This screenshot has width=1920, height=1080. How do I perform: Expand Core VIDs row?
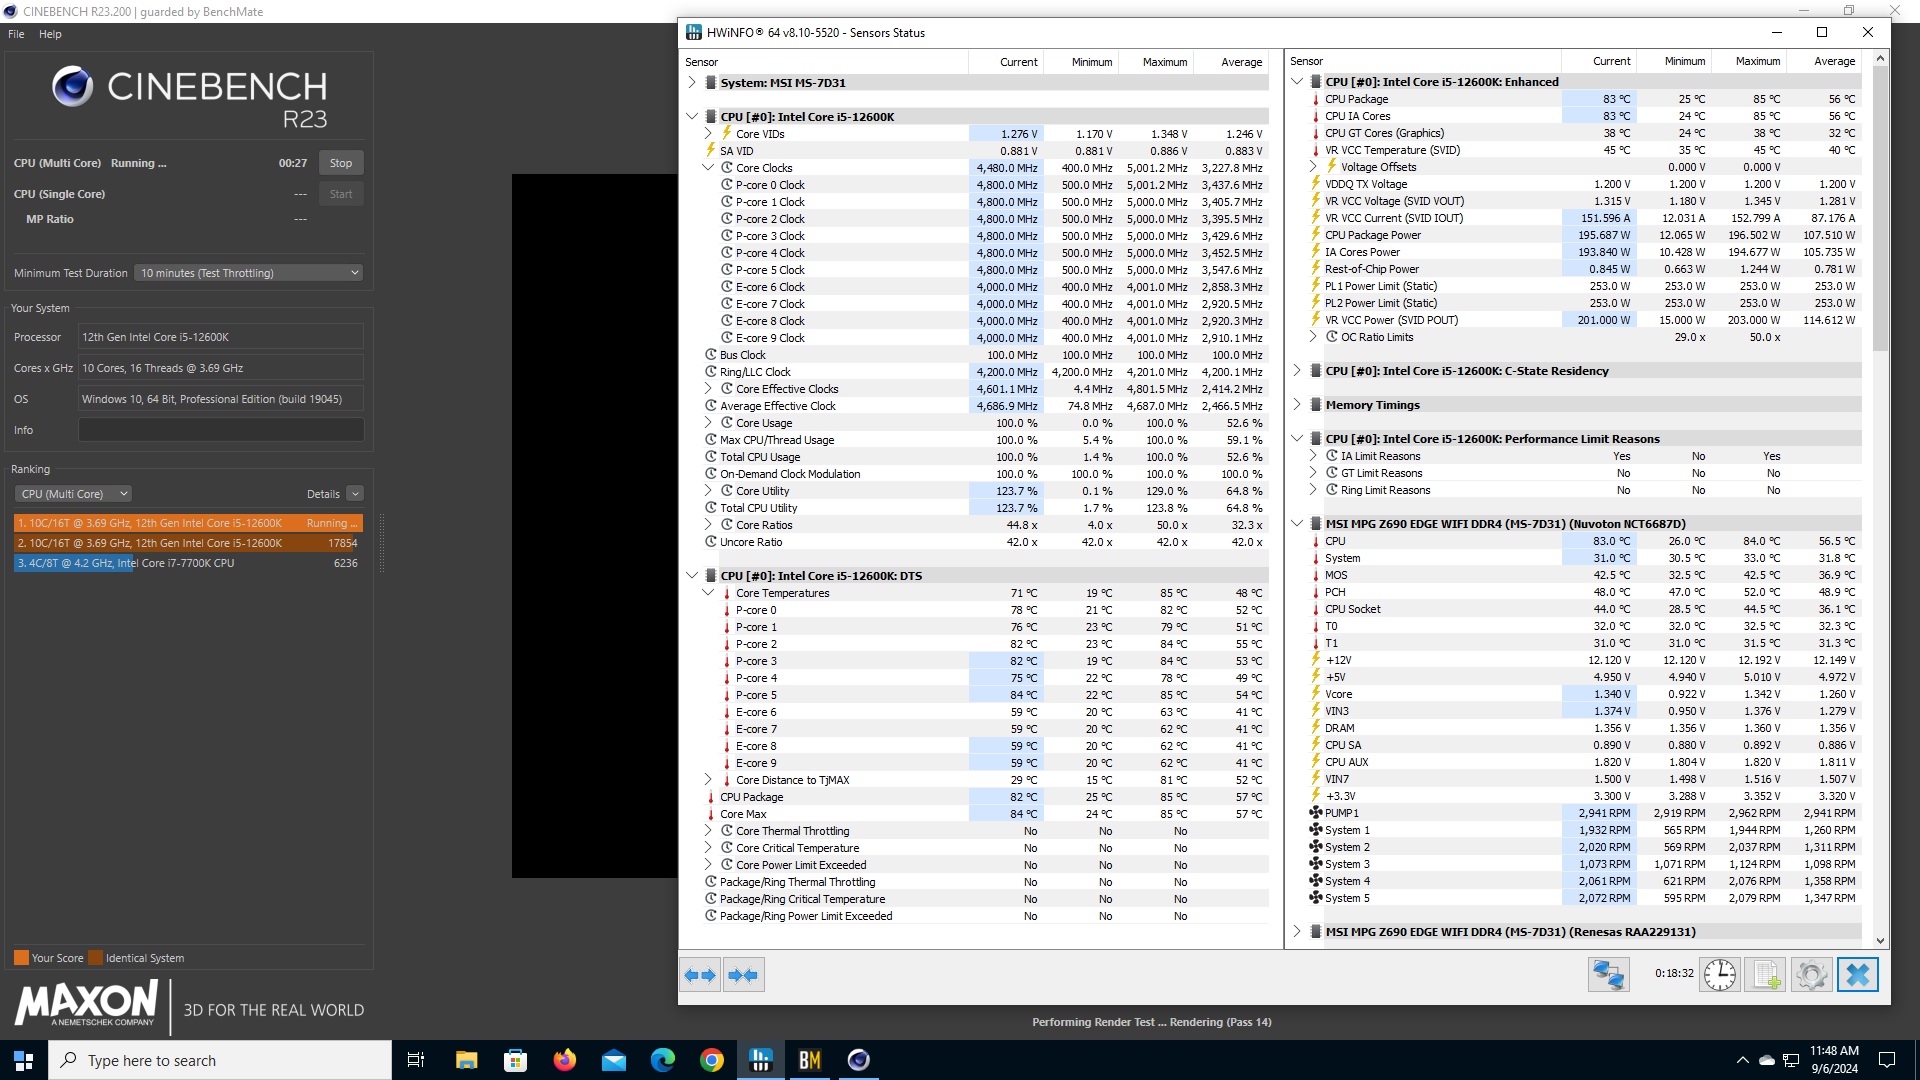[x=708, y=134]
